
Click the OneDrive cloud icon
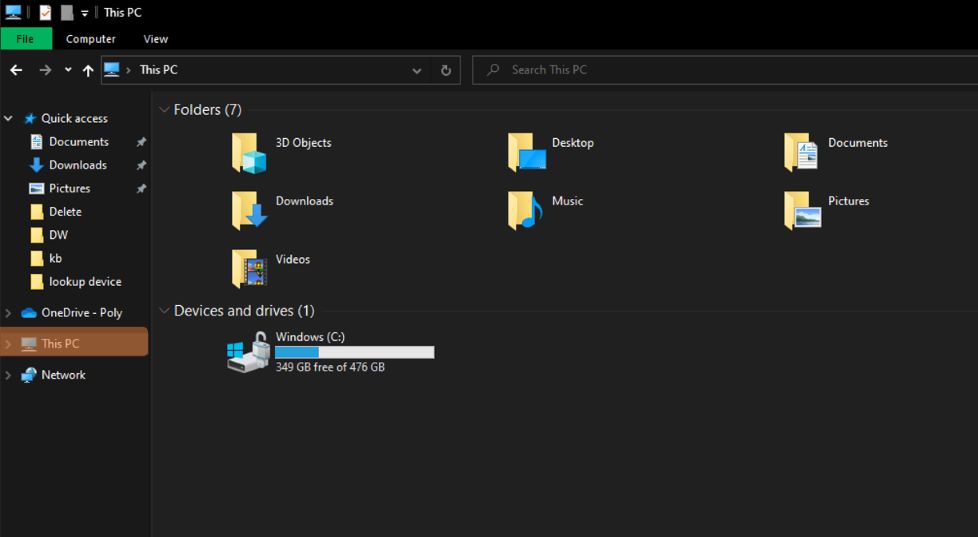pos(29,313)
